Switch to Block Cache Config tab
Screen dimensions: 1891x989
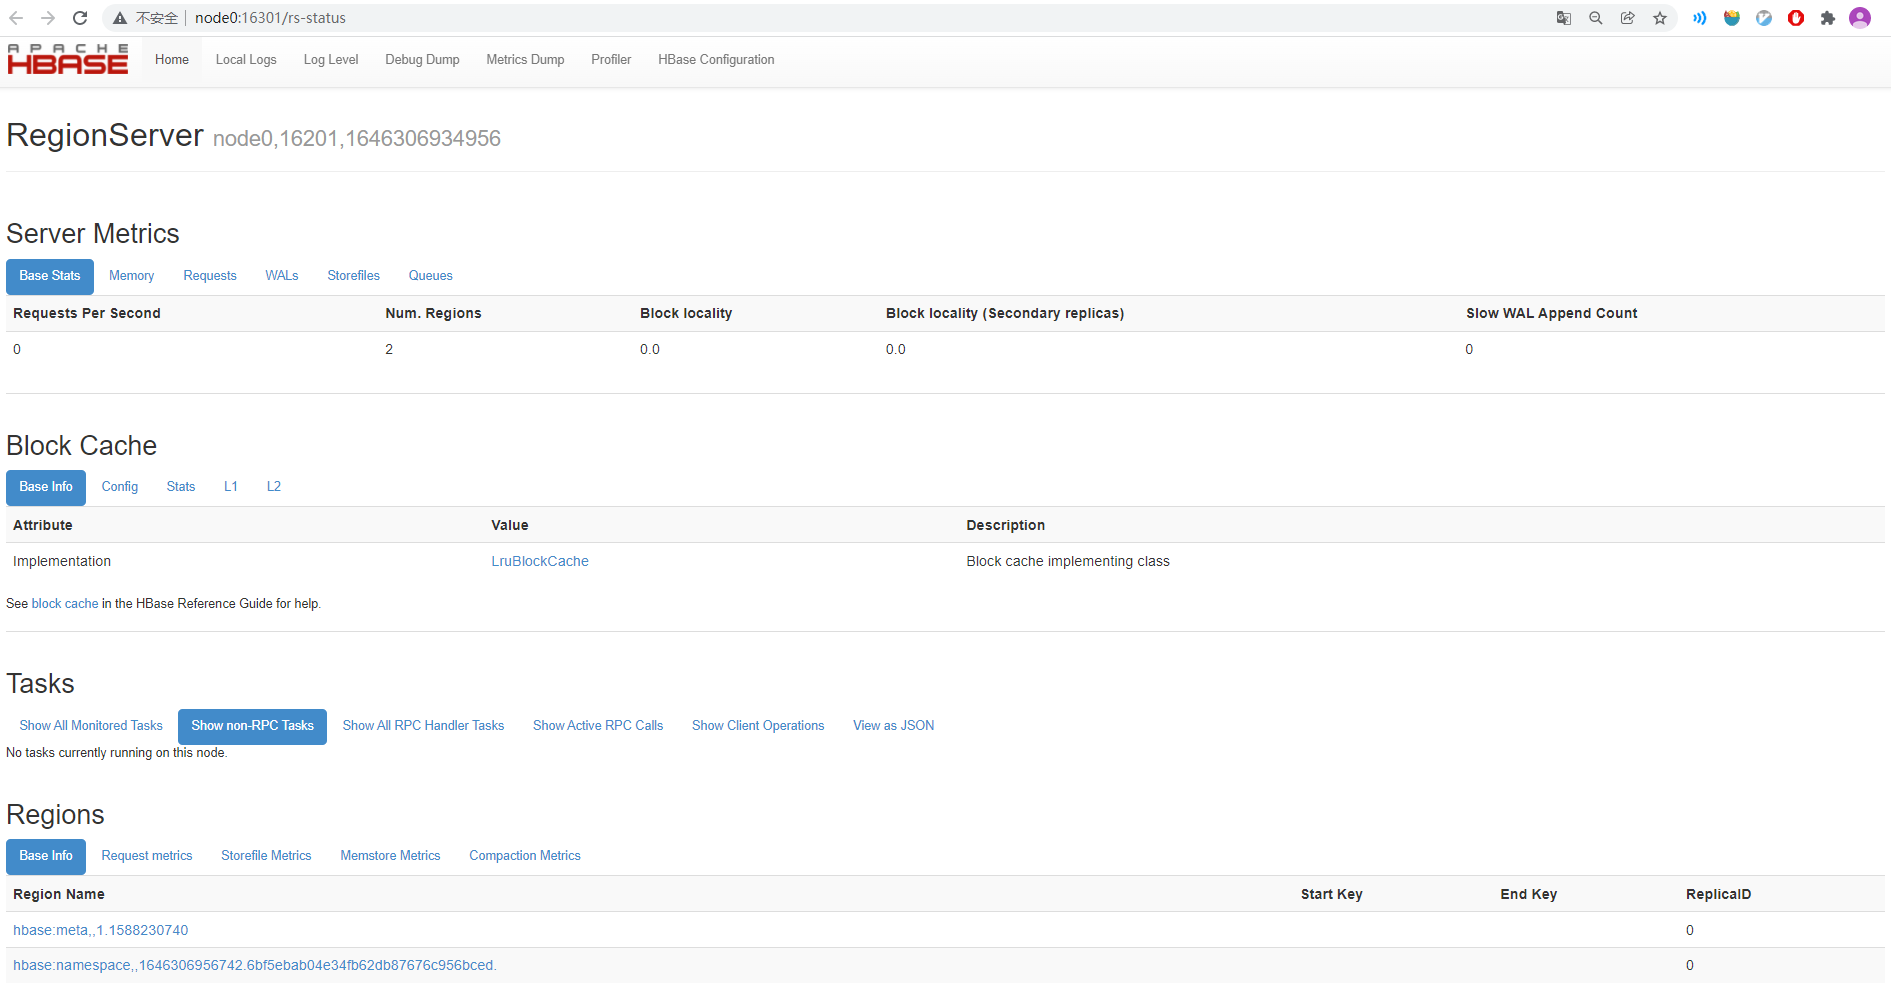pos(120,487)
